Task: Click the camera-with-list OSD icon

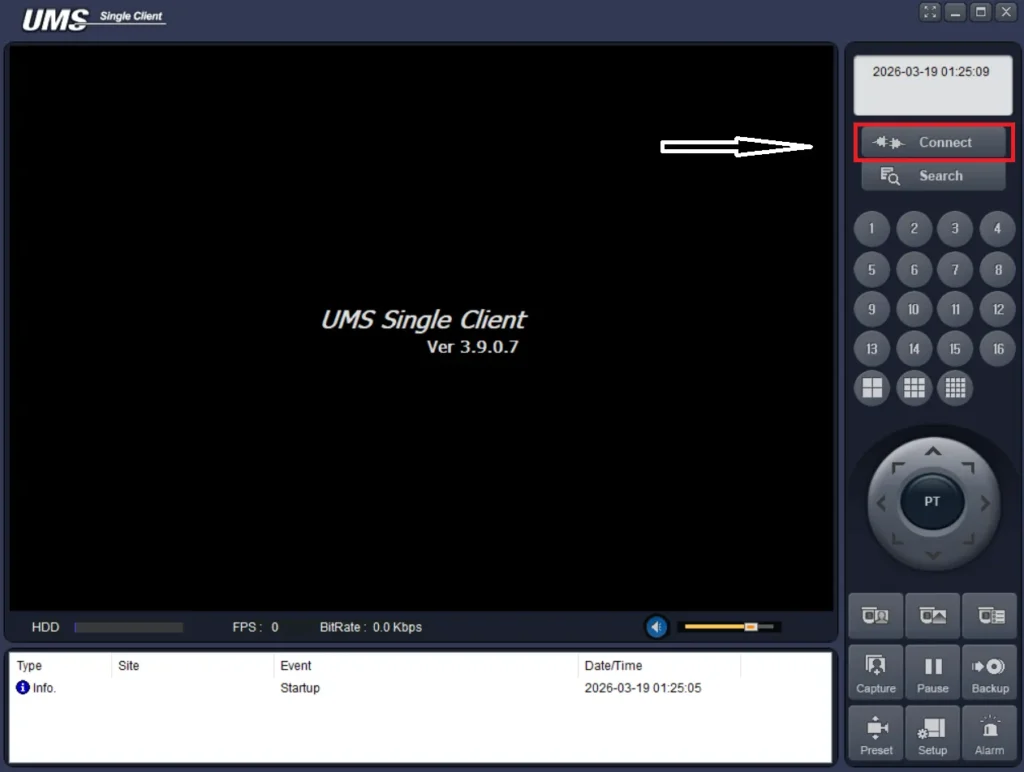Action: (x=989, y=615)
